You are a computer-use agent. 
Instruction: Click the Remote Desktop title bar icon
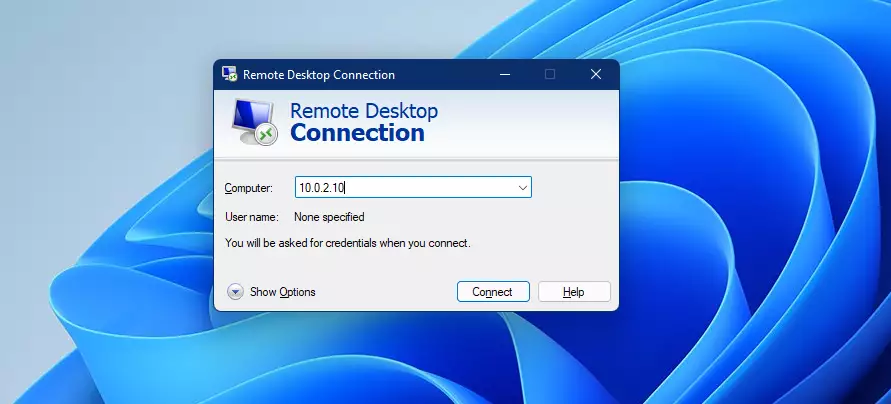point(230,74)
